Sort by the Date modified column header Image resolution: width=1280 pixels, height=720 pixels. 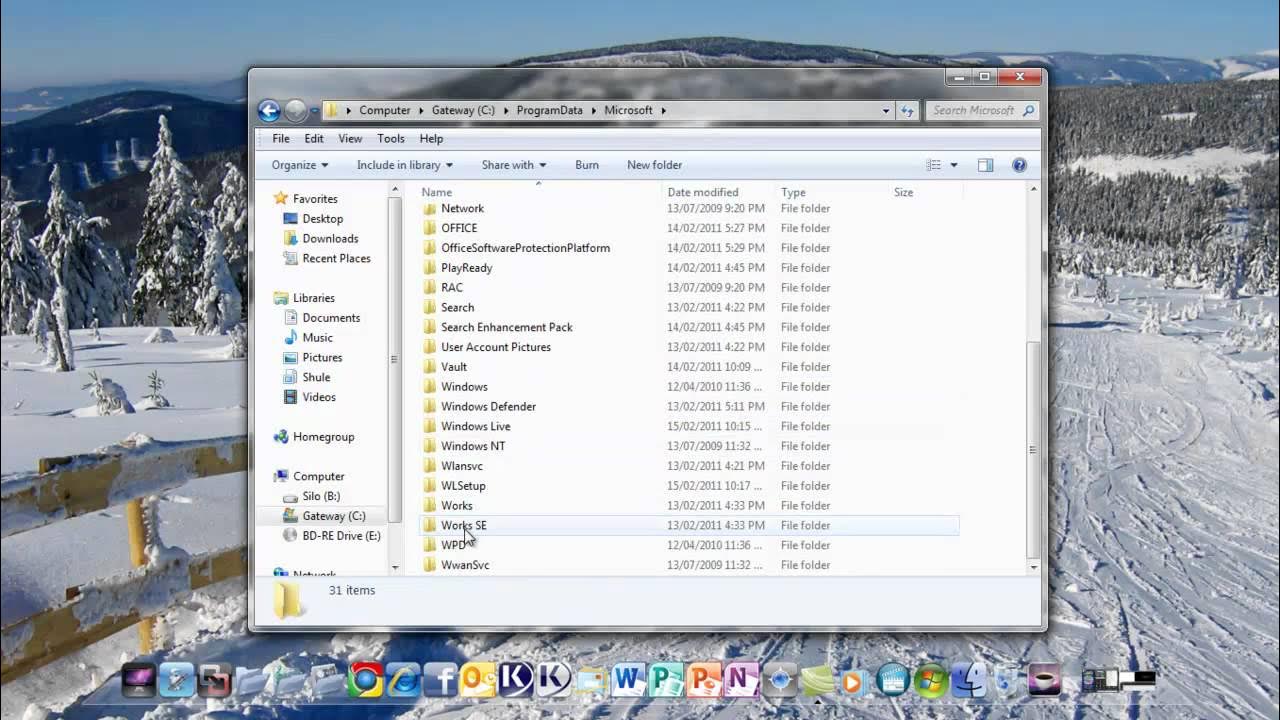click(703, 192)
